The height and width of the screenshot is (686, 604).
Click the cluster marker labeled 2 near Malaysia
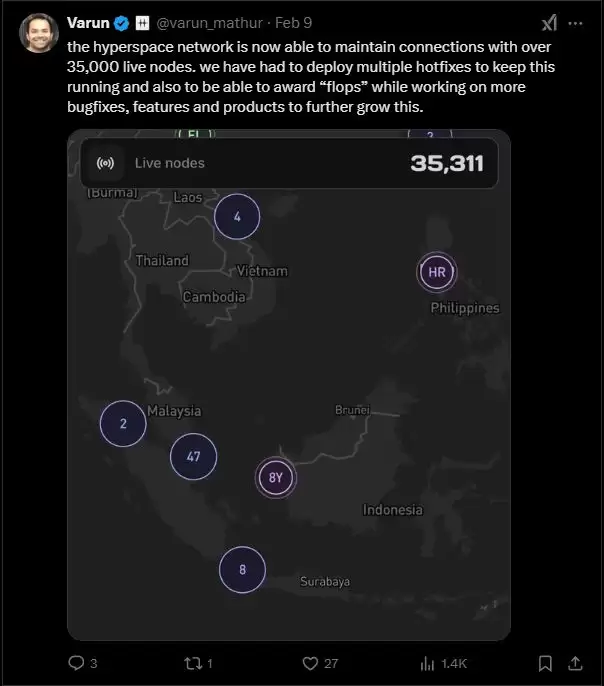(x=123, y=423)
